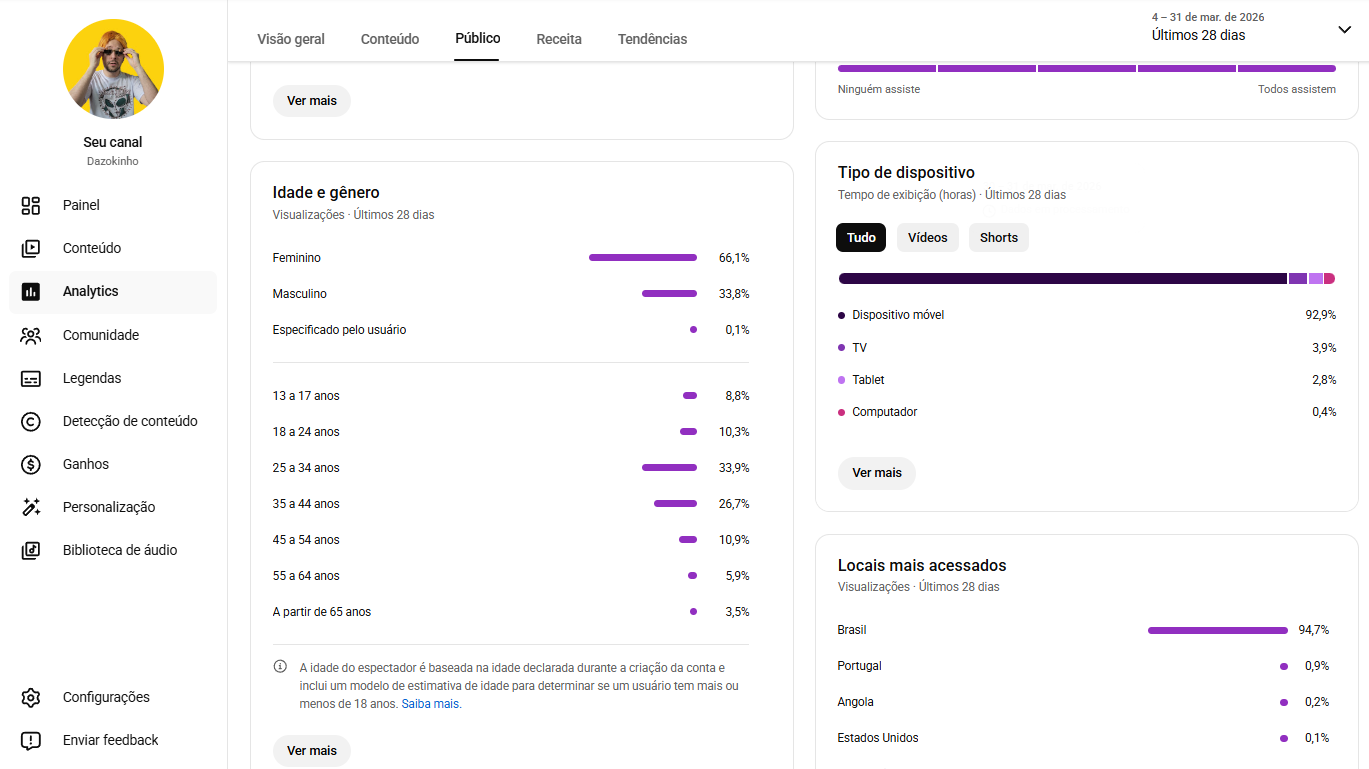Expand Idade e gênero with Ver mais
This screenshot has width=1369, height=769.
(x=312, y=751)
